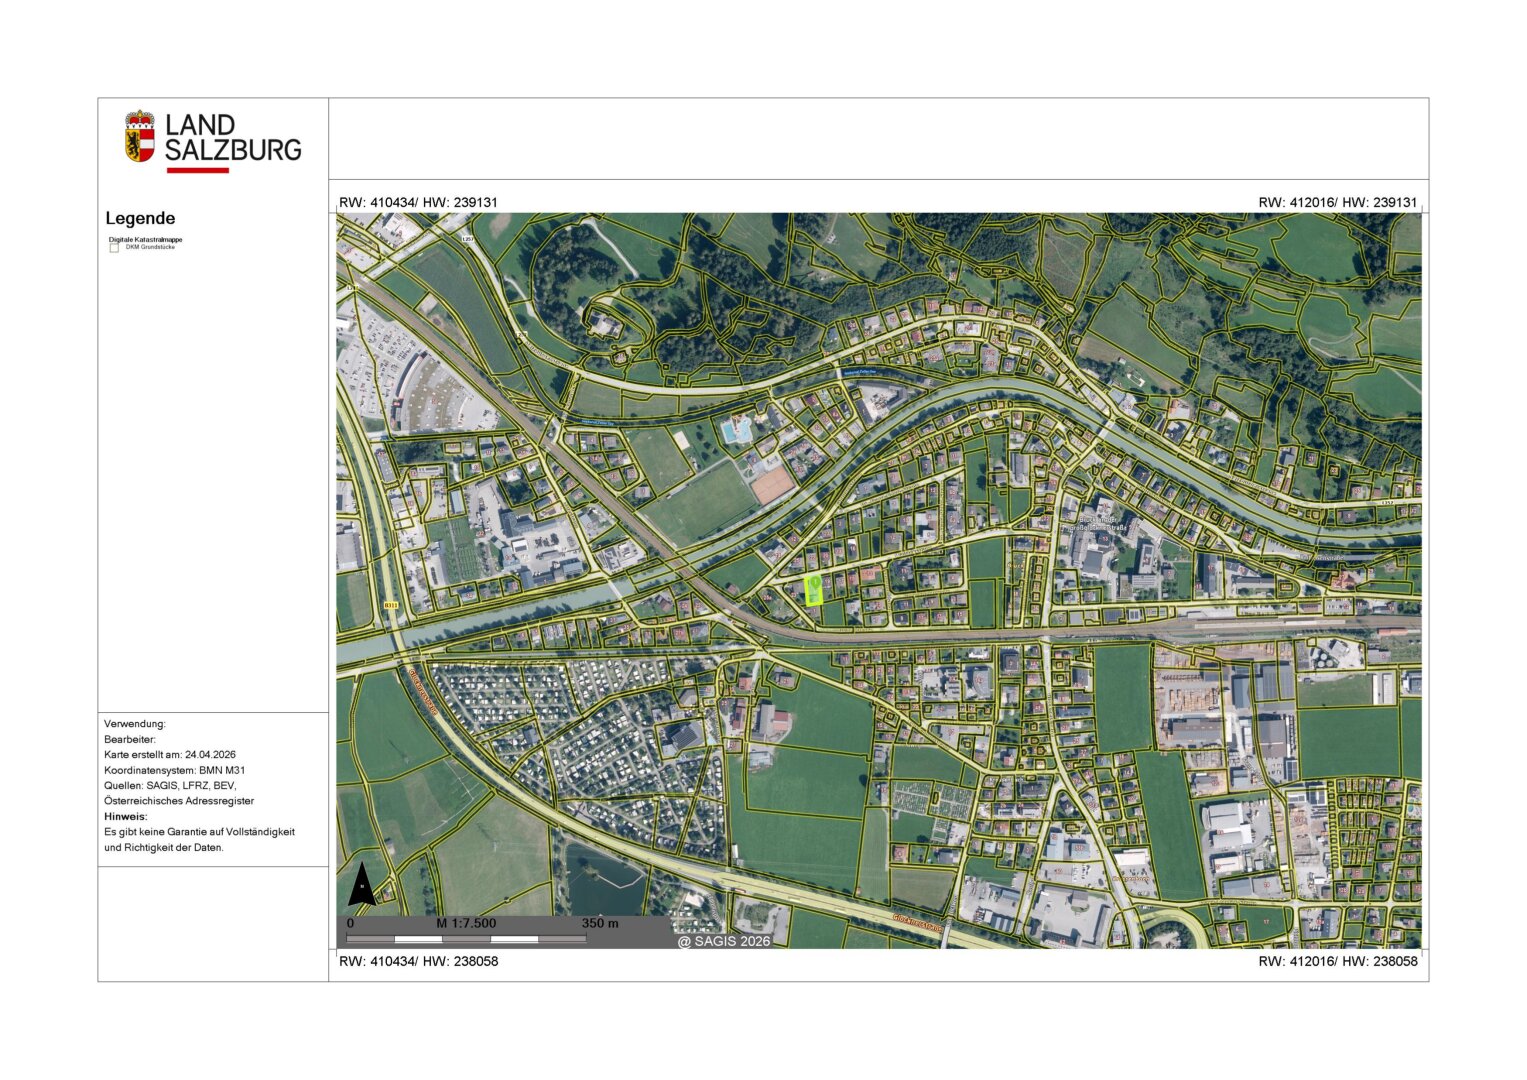Click the black north arrow symbol
The height and width of the screenshot is (1080, 1527).
tap(362, 885)
